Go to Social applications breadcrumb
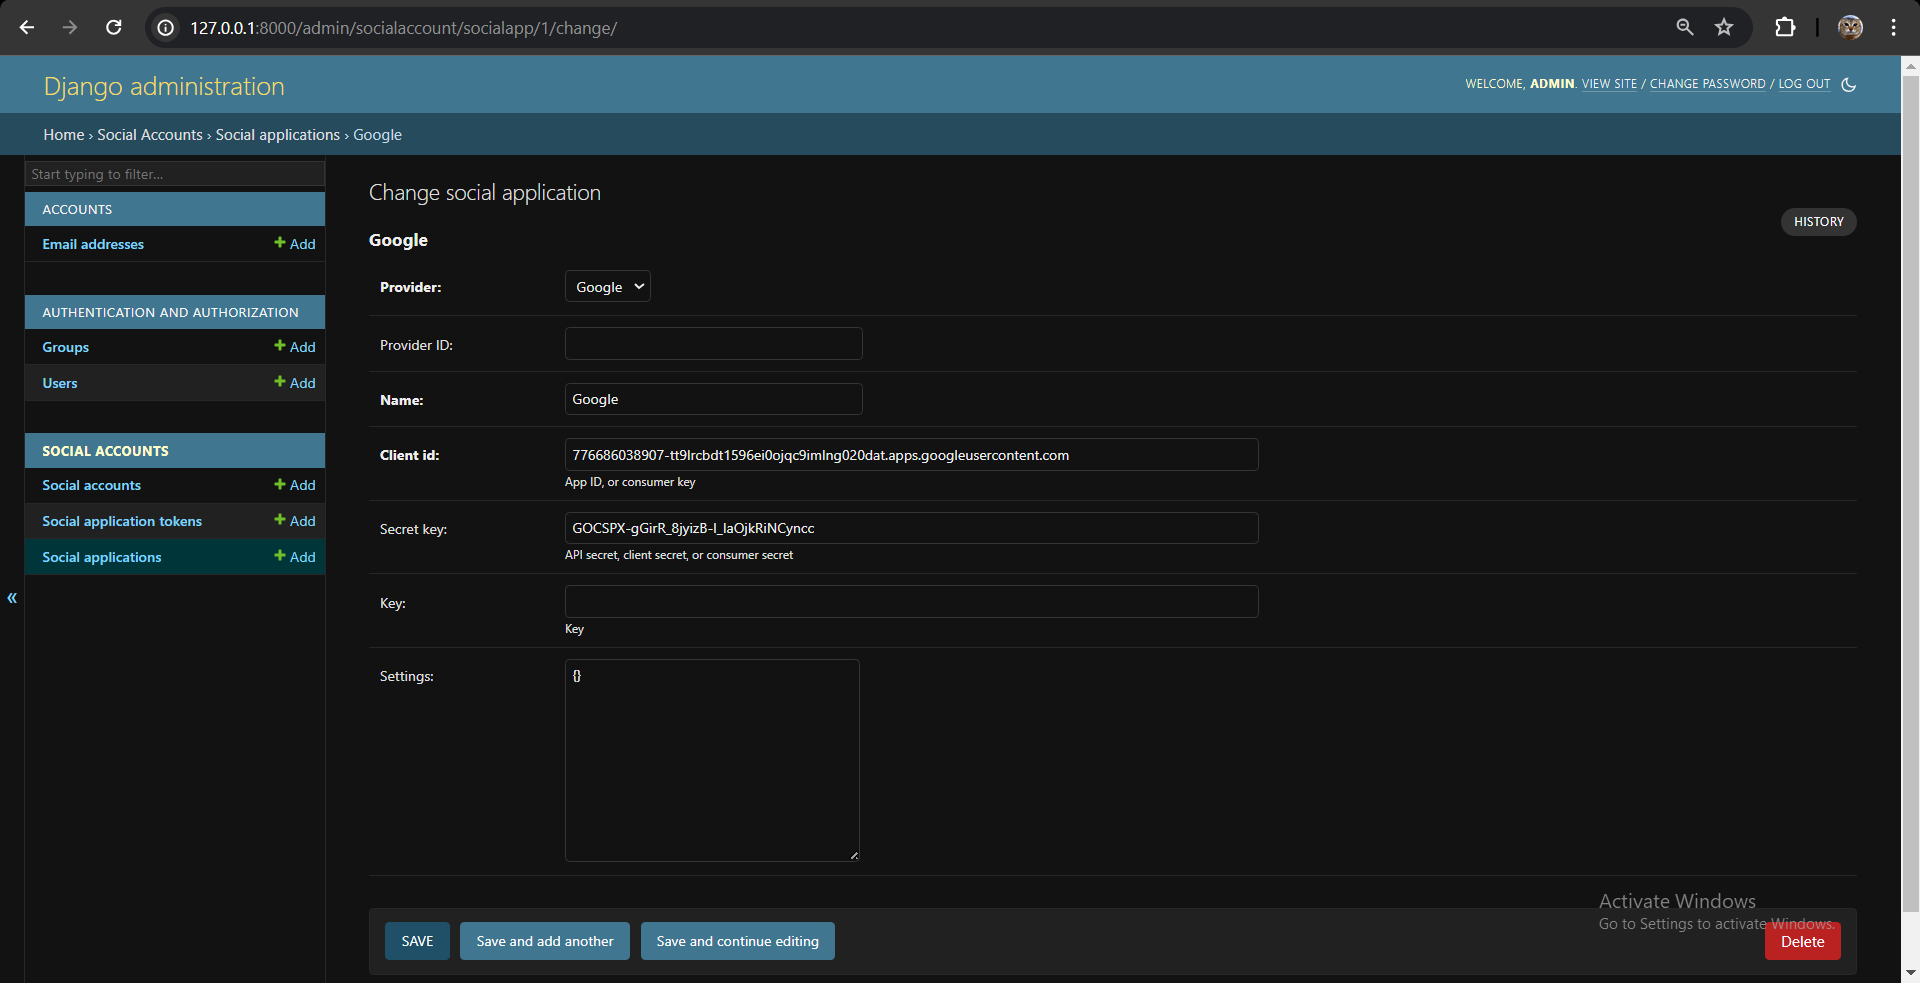Screen dimensions: 1920x983 point(278,135)
